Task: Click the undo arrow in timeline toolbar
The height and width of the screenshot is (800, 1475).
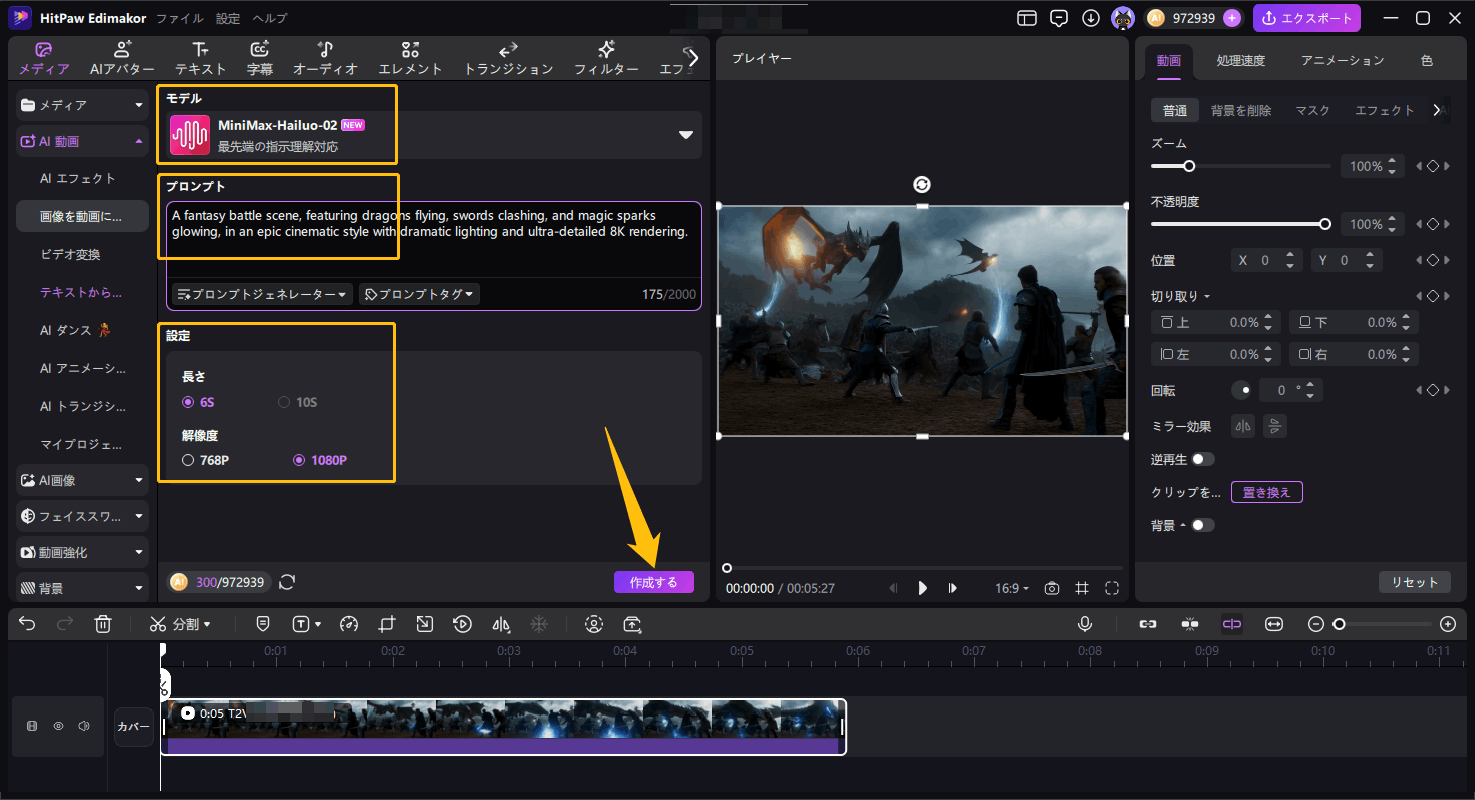Action: click(x=27, y=624)
